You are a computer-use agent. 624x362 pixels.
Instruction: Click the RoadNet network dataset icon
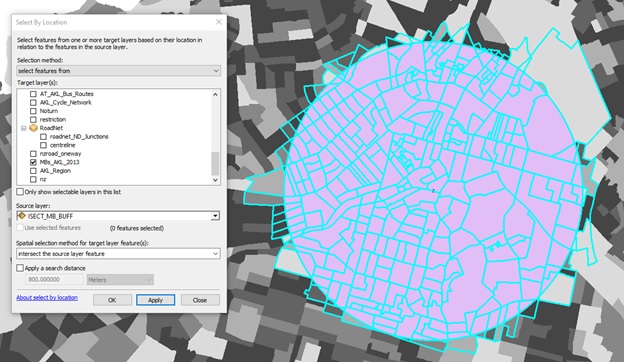pyautogui.click(x=33, y=128)
